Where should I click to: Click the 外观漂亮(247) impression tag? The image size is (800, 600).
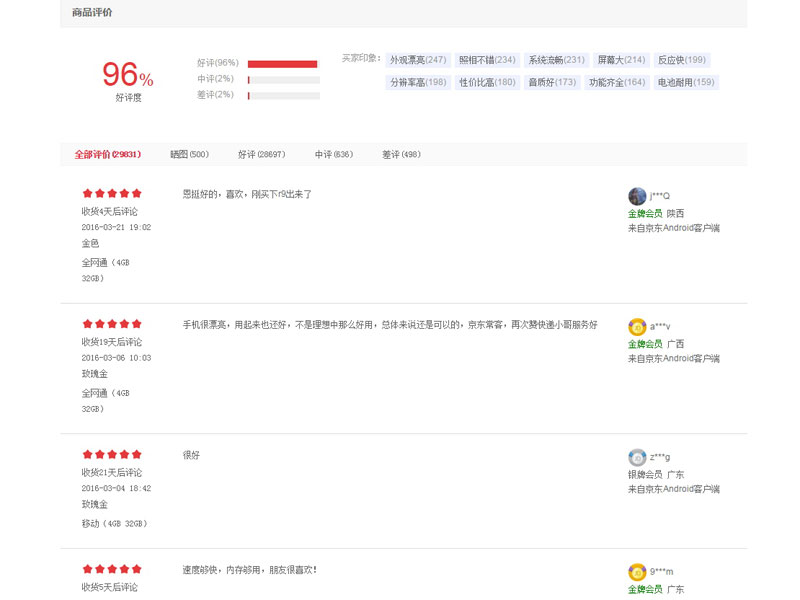pos(418,60)
